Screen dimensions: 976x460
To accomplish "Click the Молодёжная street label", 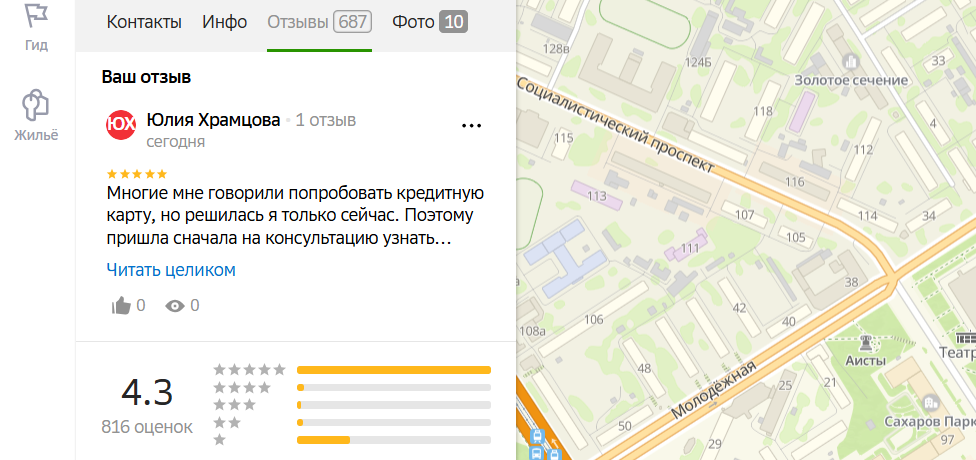I will click(715, 391).
